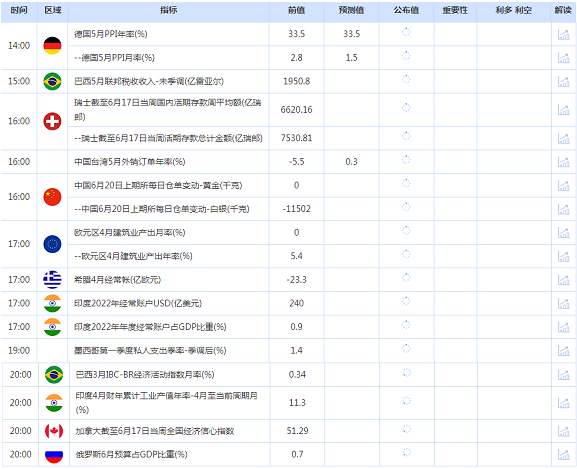Click loading spinner in 俄罗斯6月预算占GDP比重 row
The height and width of the screenshot is (469, 577).
pos(406,452)
